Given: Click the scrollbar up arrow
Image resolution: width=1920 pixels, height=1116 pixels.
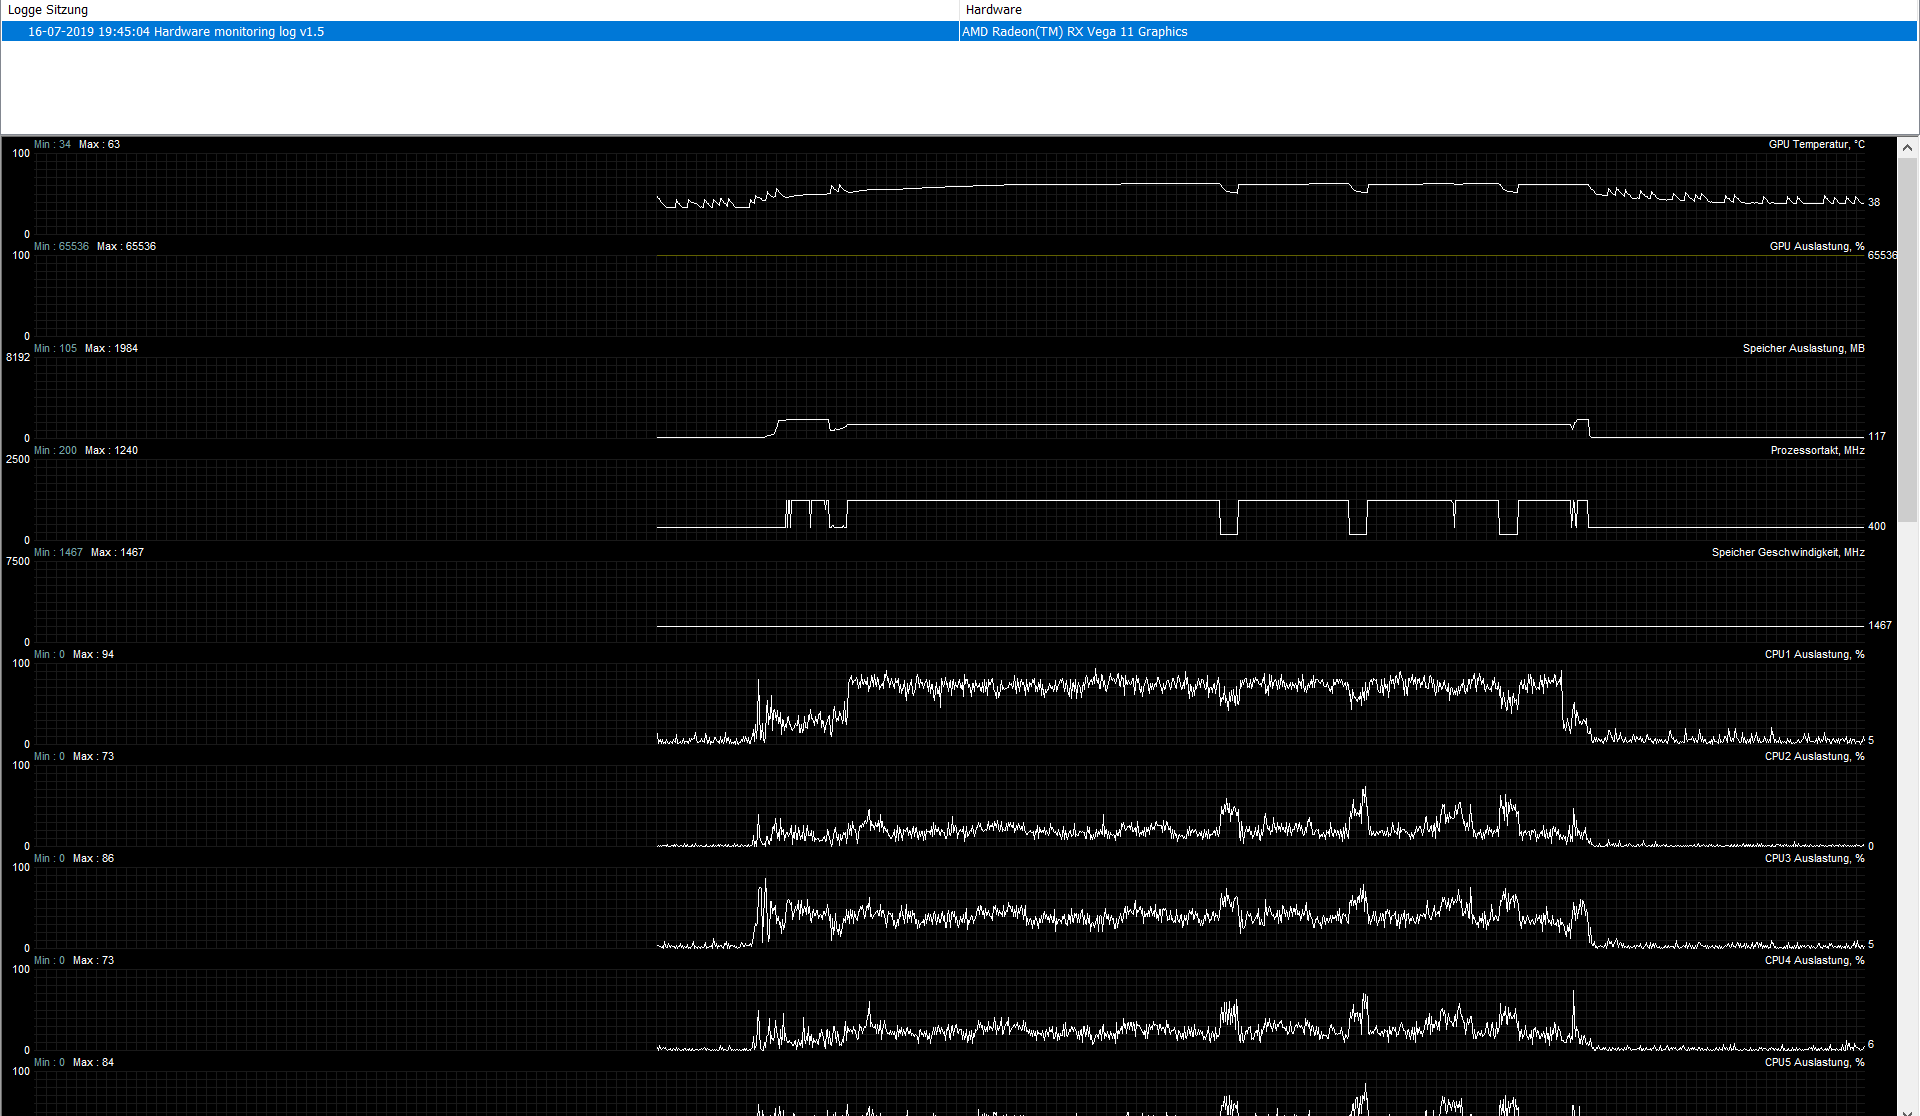Looking at the screenshot, I should coord(1907,147).
